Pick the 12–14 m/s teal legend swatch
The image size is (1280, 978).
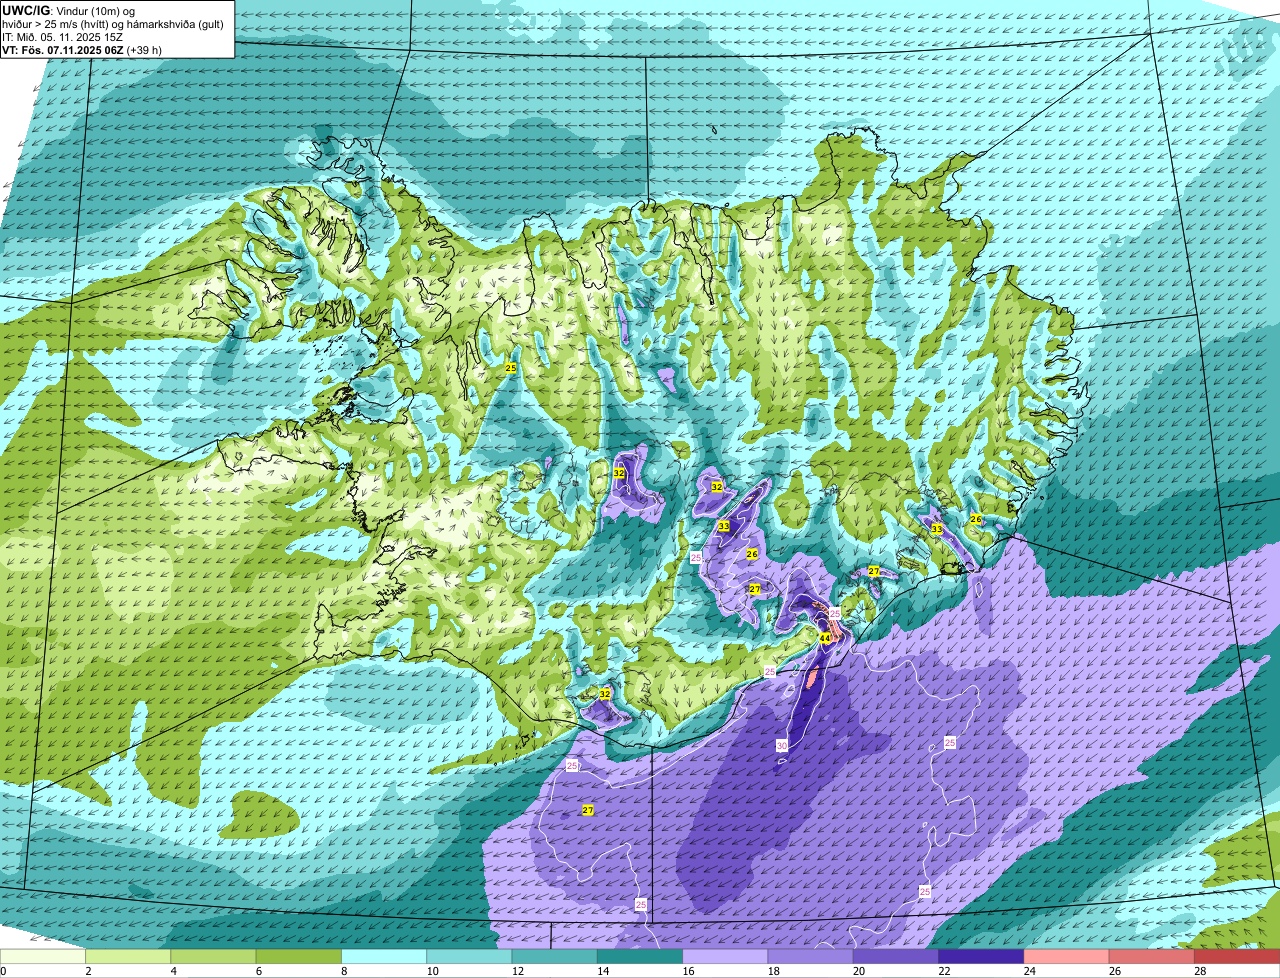(555, 957)
